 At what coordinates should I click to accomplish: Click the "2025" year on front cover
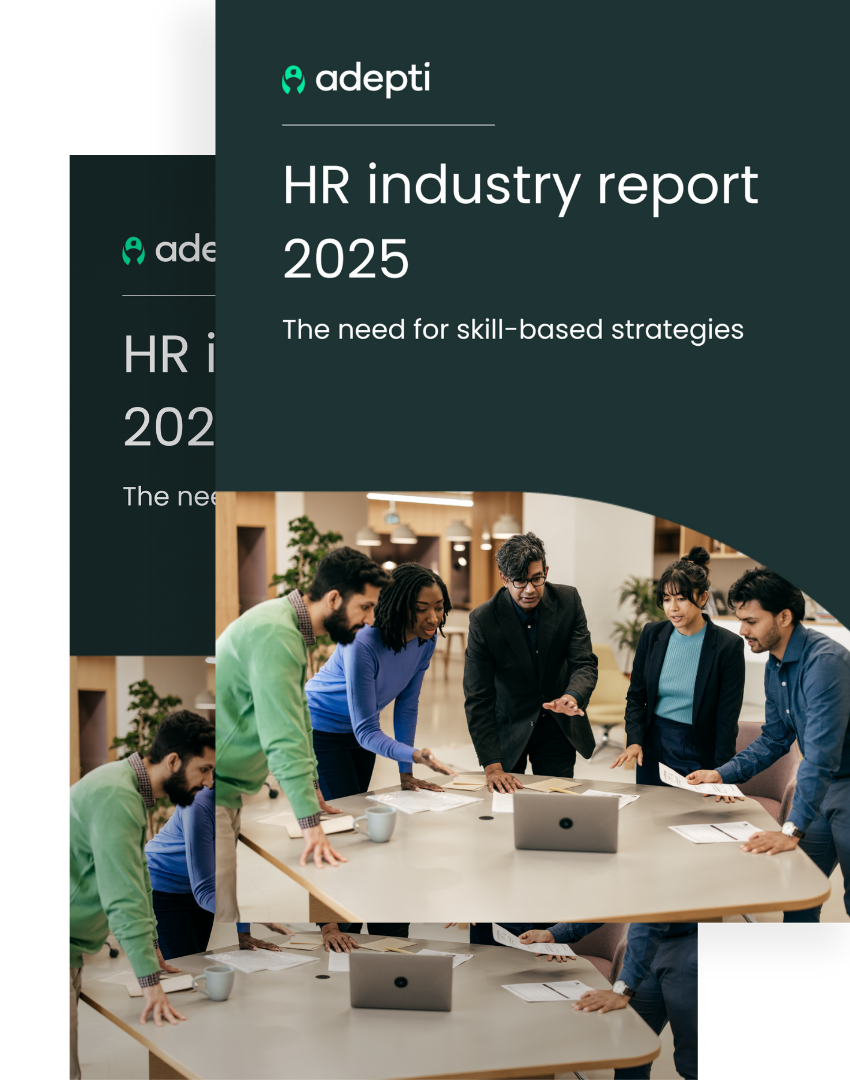click(x=346, y=259)
